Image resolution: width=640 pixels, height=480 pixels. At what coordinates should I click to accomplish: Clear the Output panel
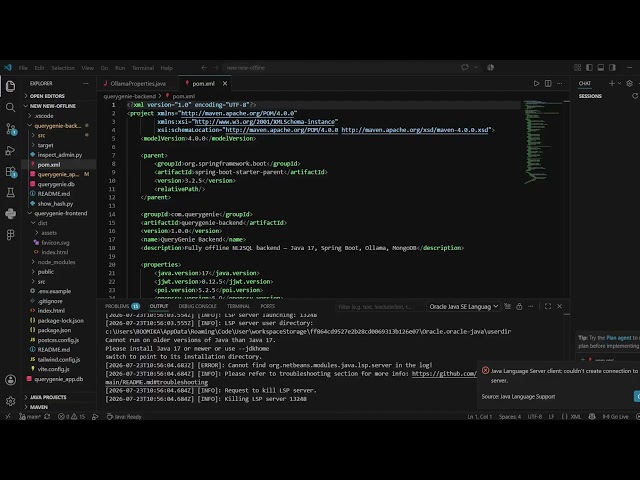click(x=508, y=307)
